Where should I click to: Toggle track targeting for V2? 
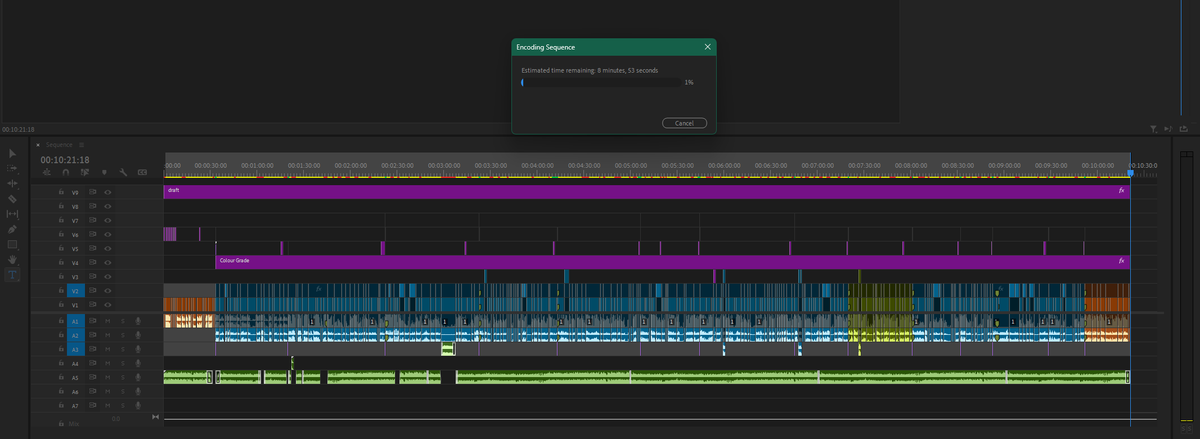click(x=75, y=291)
